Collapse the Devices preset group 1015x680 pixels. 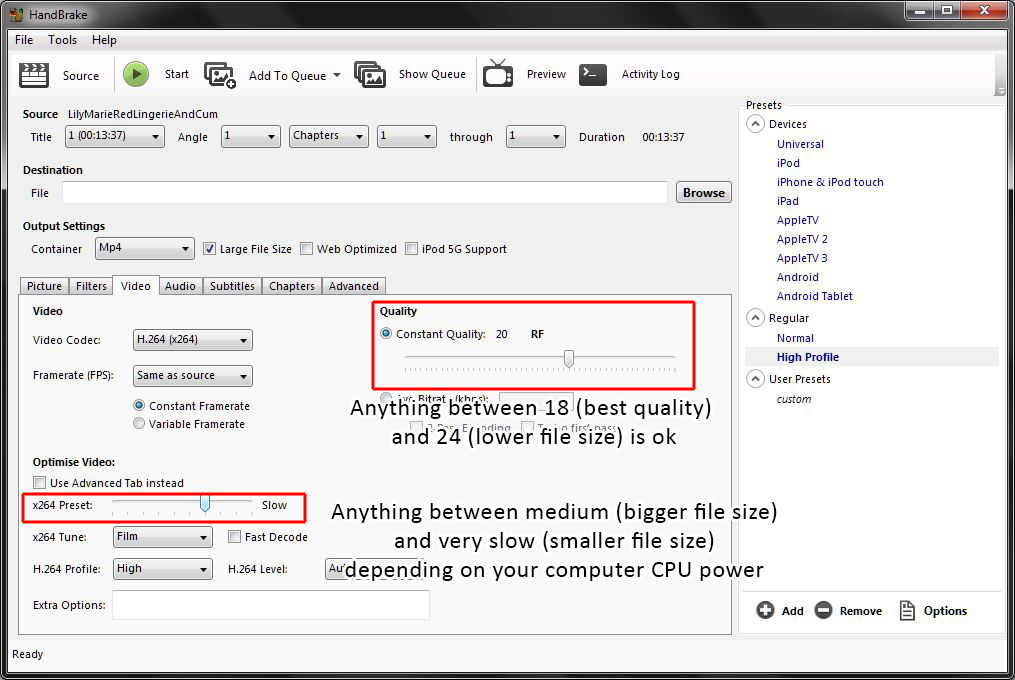[755, 124]
